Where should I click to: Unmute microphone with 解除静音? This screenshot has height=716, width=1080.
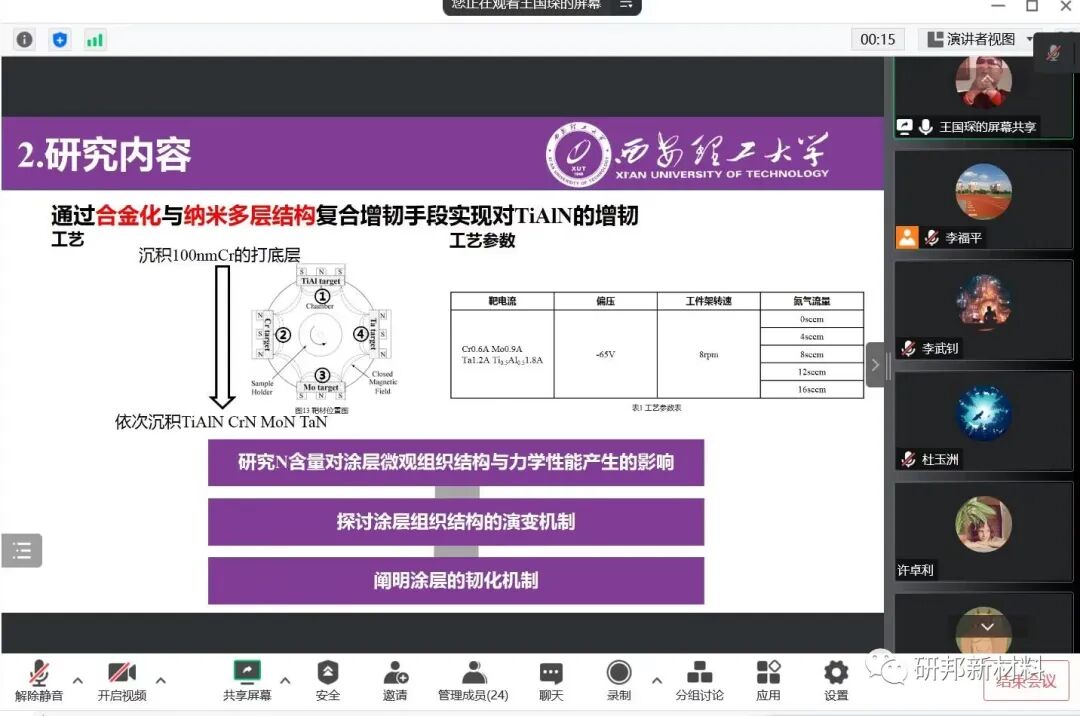click(x=39, y=680)
